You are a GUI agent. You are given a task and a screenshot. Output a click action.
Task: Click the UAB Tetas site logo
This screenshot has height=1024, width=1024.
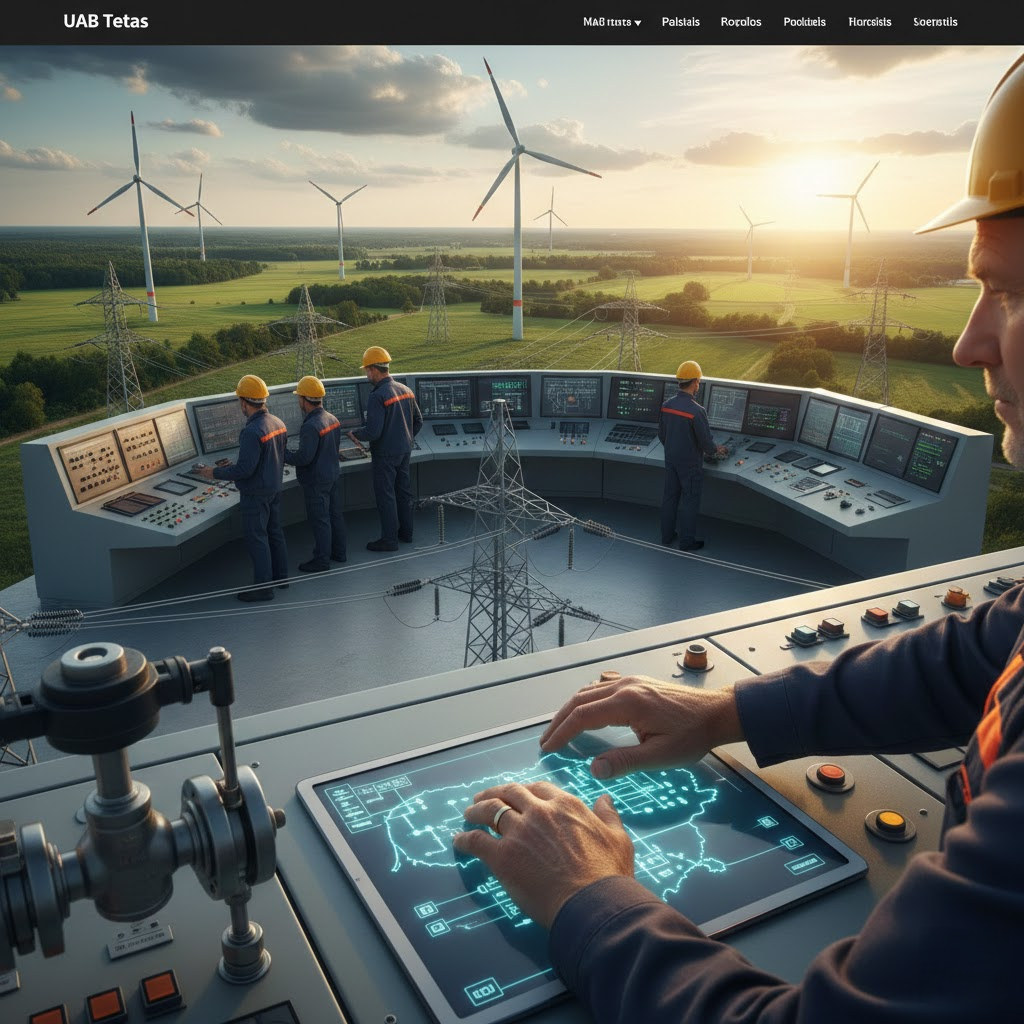(105, 21)
